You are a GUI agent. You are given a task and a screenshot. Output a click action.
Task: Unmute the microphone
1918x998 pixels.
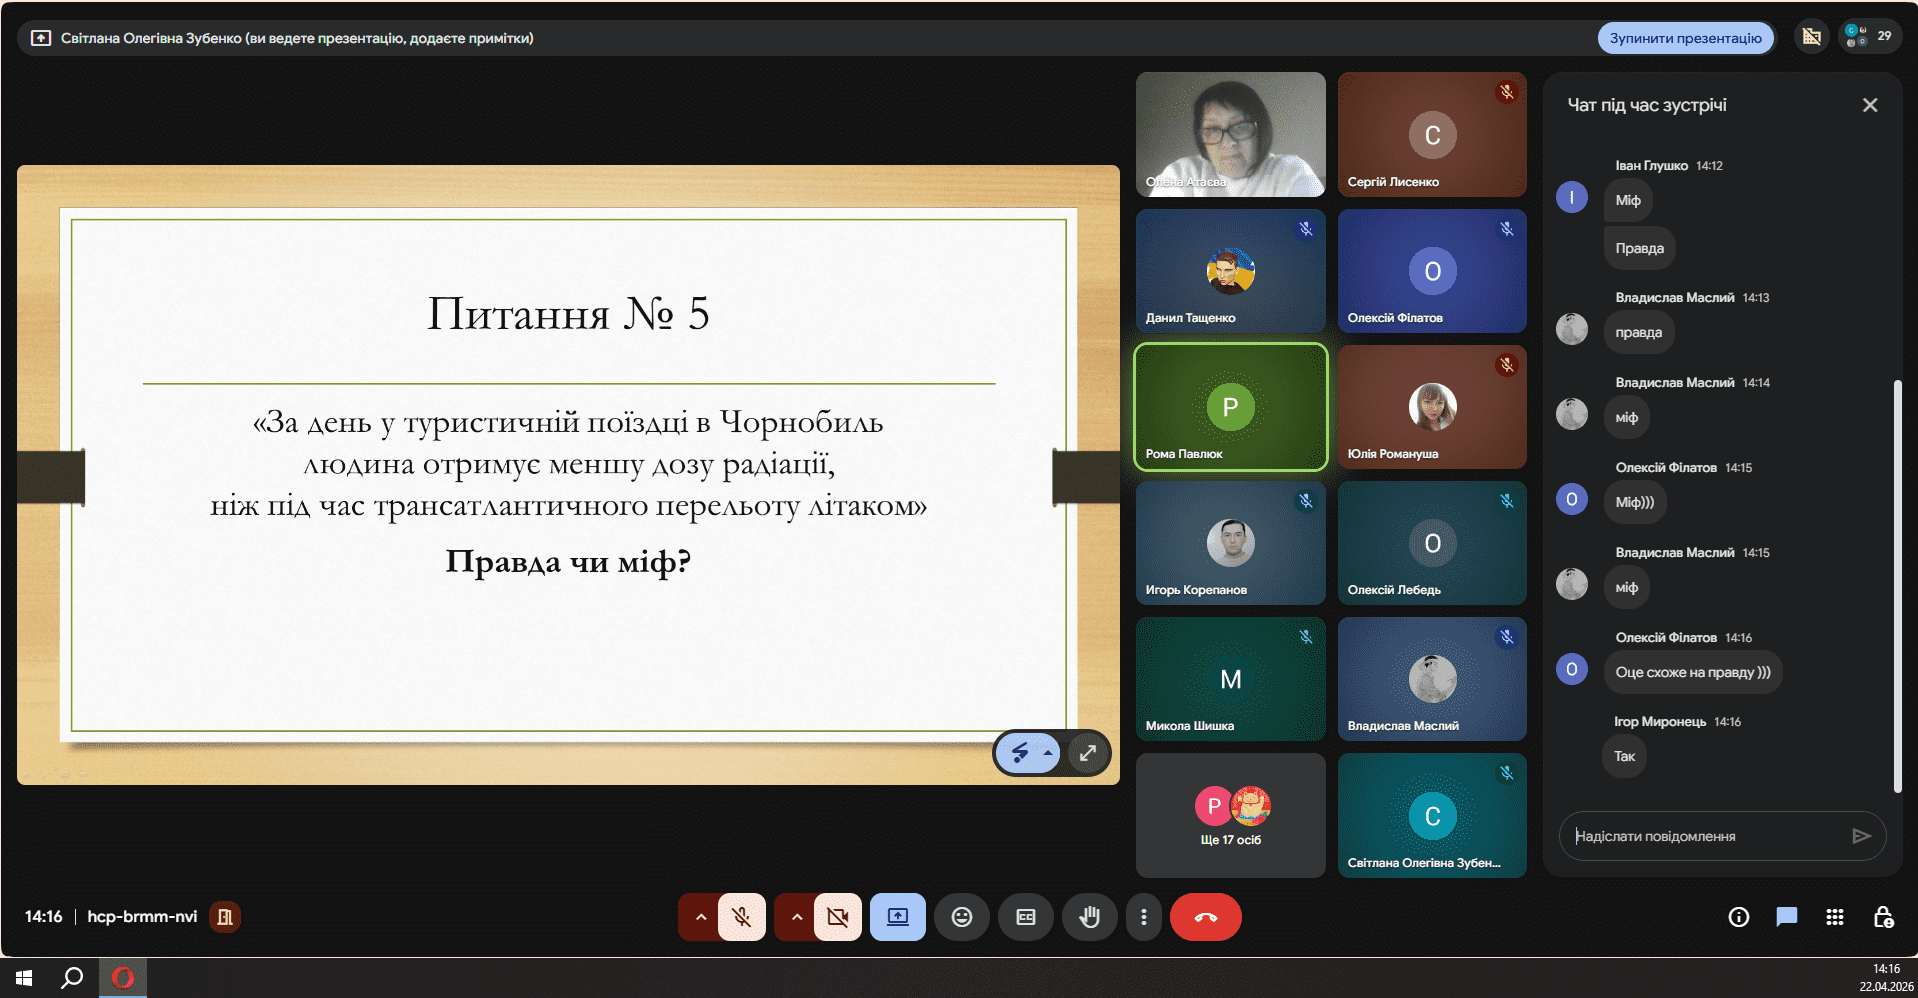click(741, 917)
